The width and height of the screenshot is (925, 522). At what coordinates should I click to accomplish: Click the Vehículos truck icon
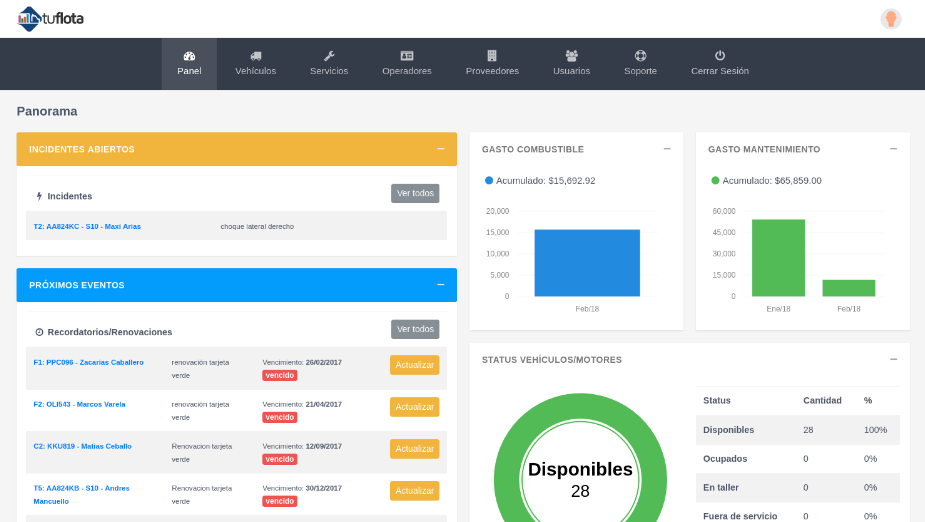[x=255, y=56]
